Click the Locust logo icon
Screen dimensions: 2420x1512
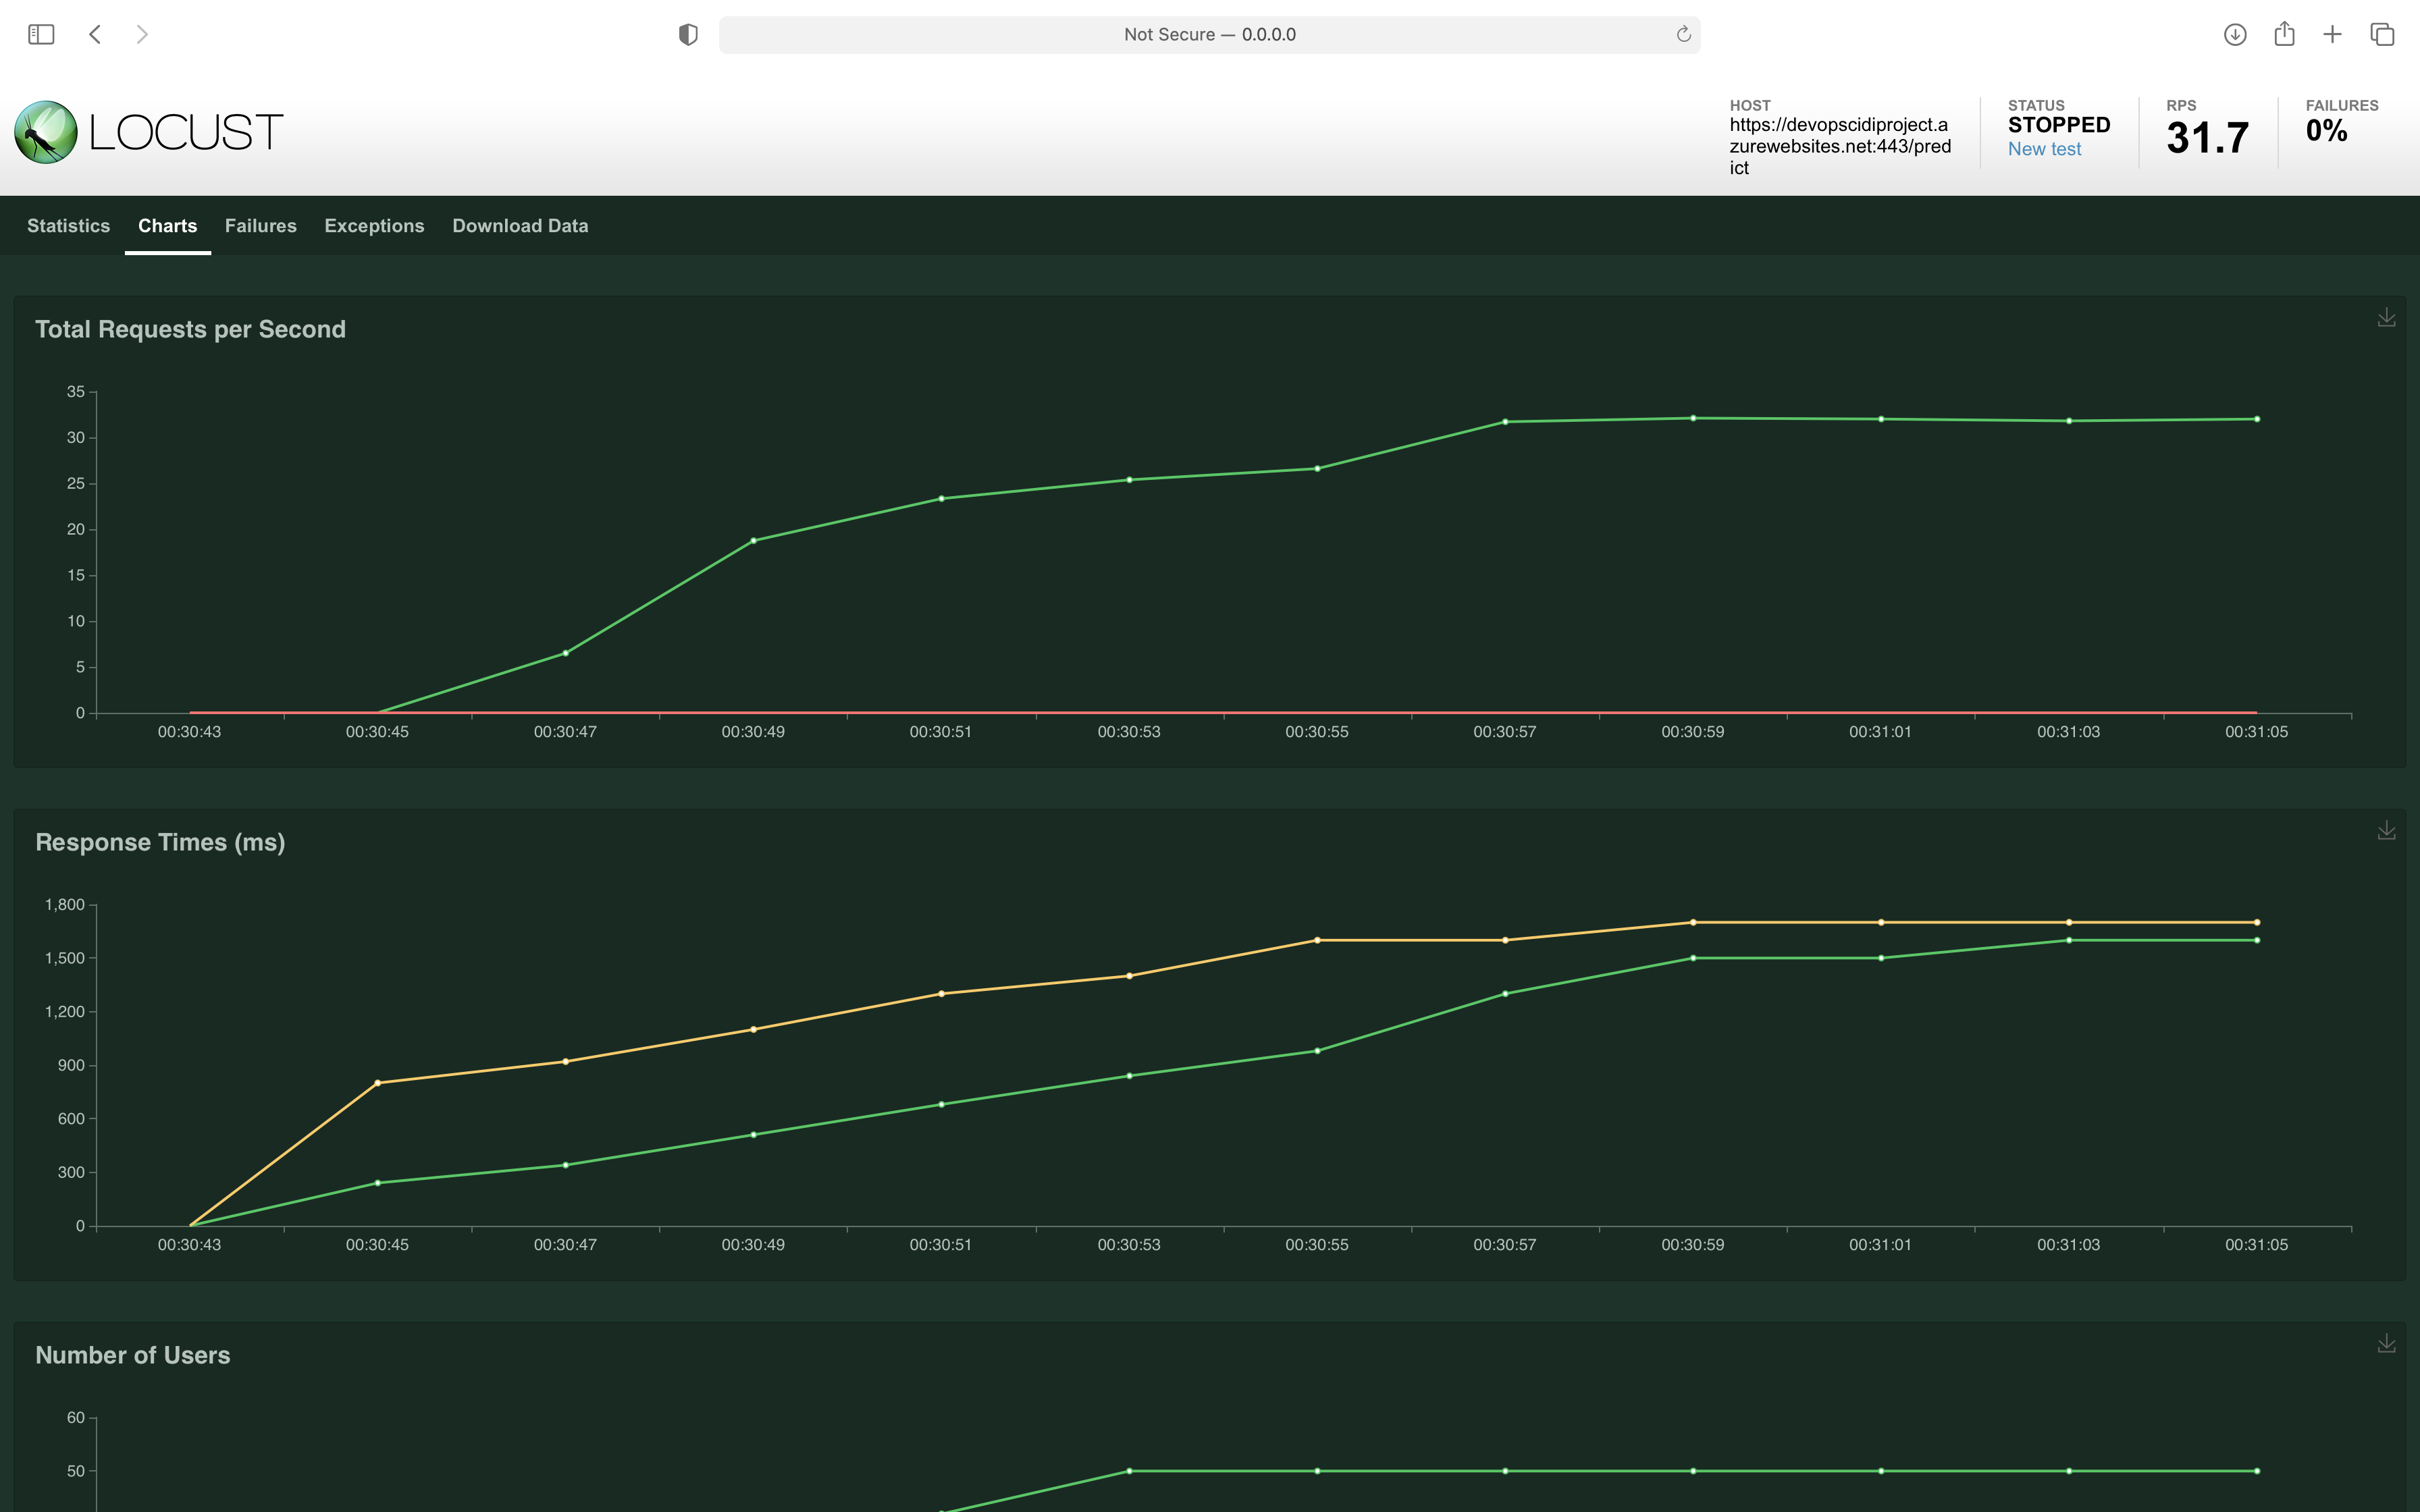[x=46, y=132]
